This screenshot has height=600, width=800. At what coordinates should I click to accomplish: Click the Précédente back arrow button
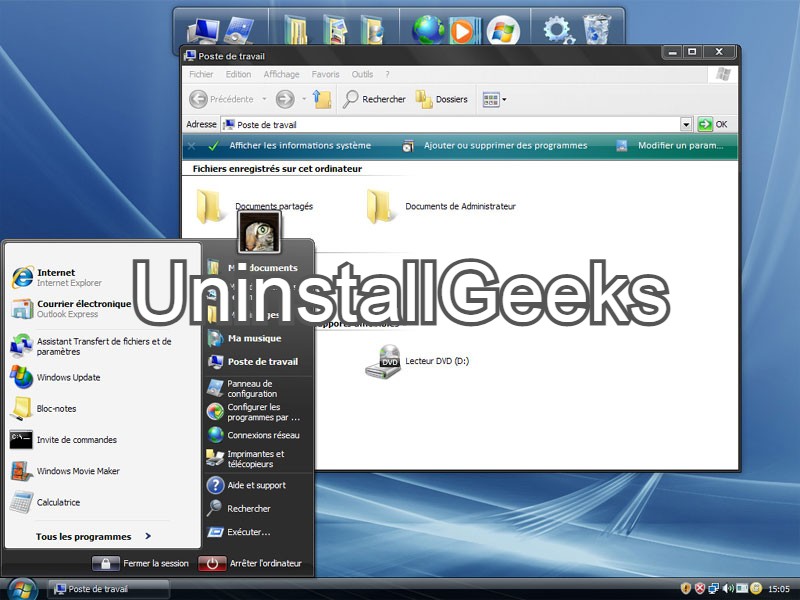(221, 99)
